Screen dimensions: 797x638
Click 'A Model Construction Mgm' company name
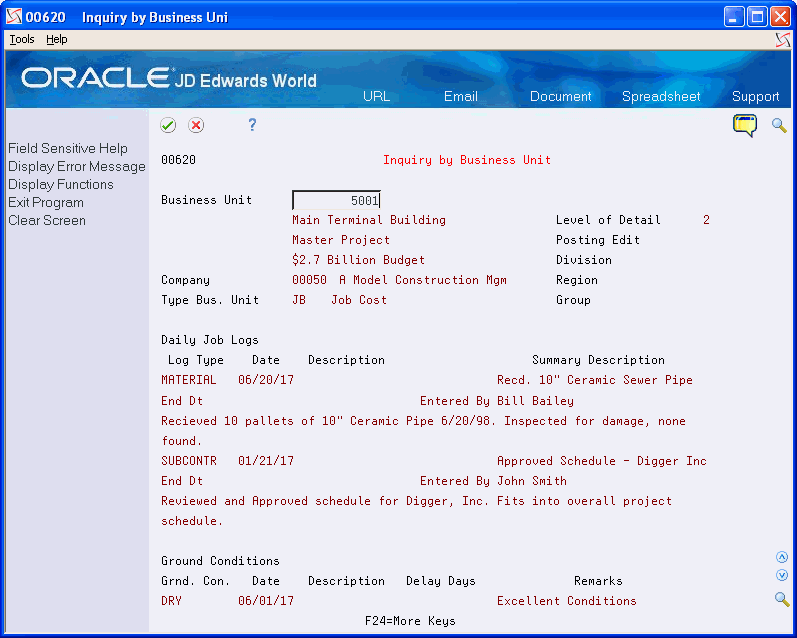[423, 280]
